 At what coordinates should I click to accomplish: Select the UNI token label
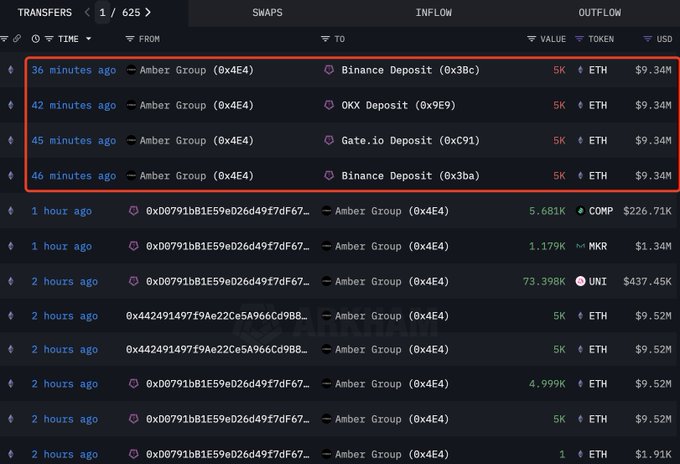tap(598, 281)
